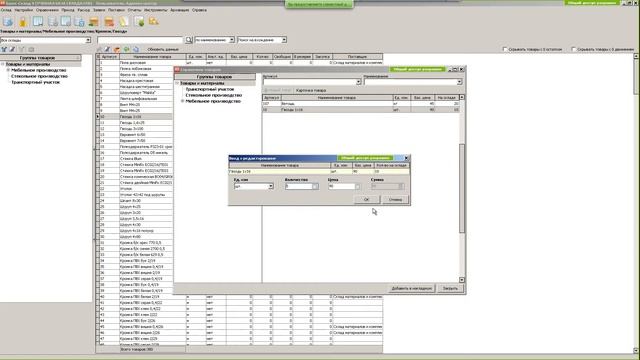Click the main window's right vertical scrollbar
The image size is (640, 360).
click(x=636, y=203)
